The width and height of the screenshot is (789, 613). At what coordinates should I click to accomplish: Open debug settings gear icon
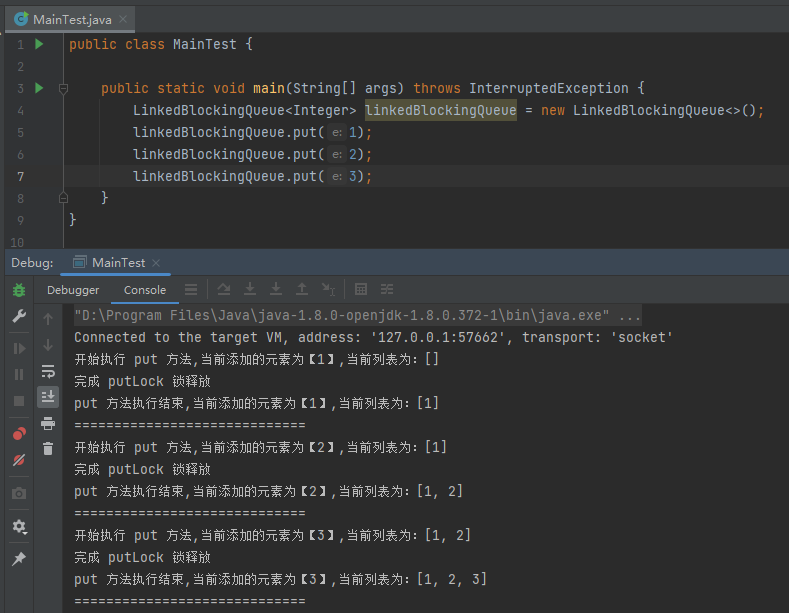(19, 526)
